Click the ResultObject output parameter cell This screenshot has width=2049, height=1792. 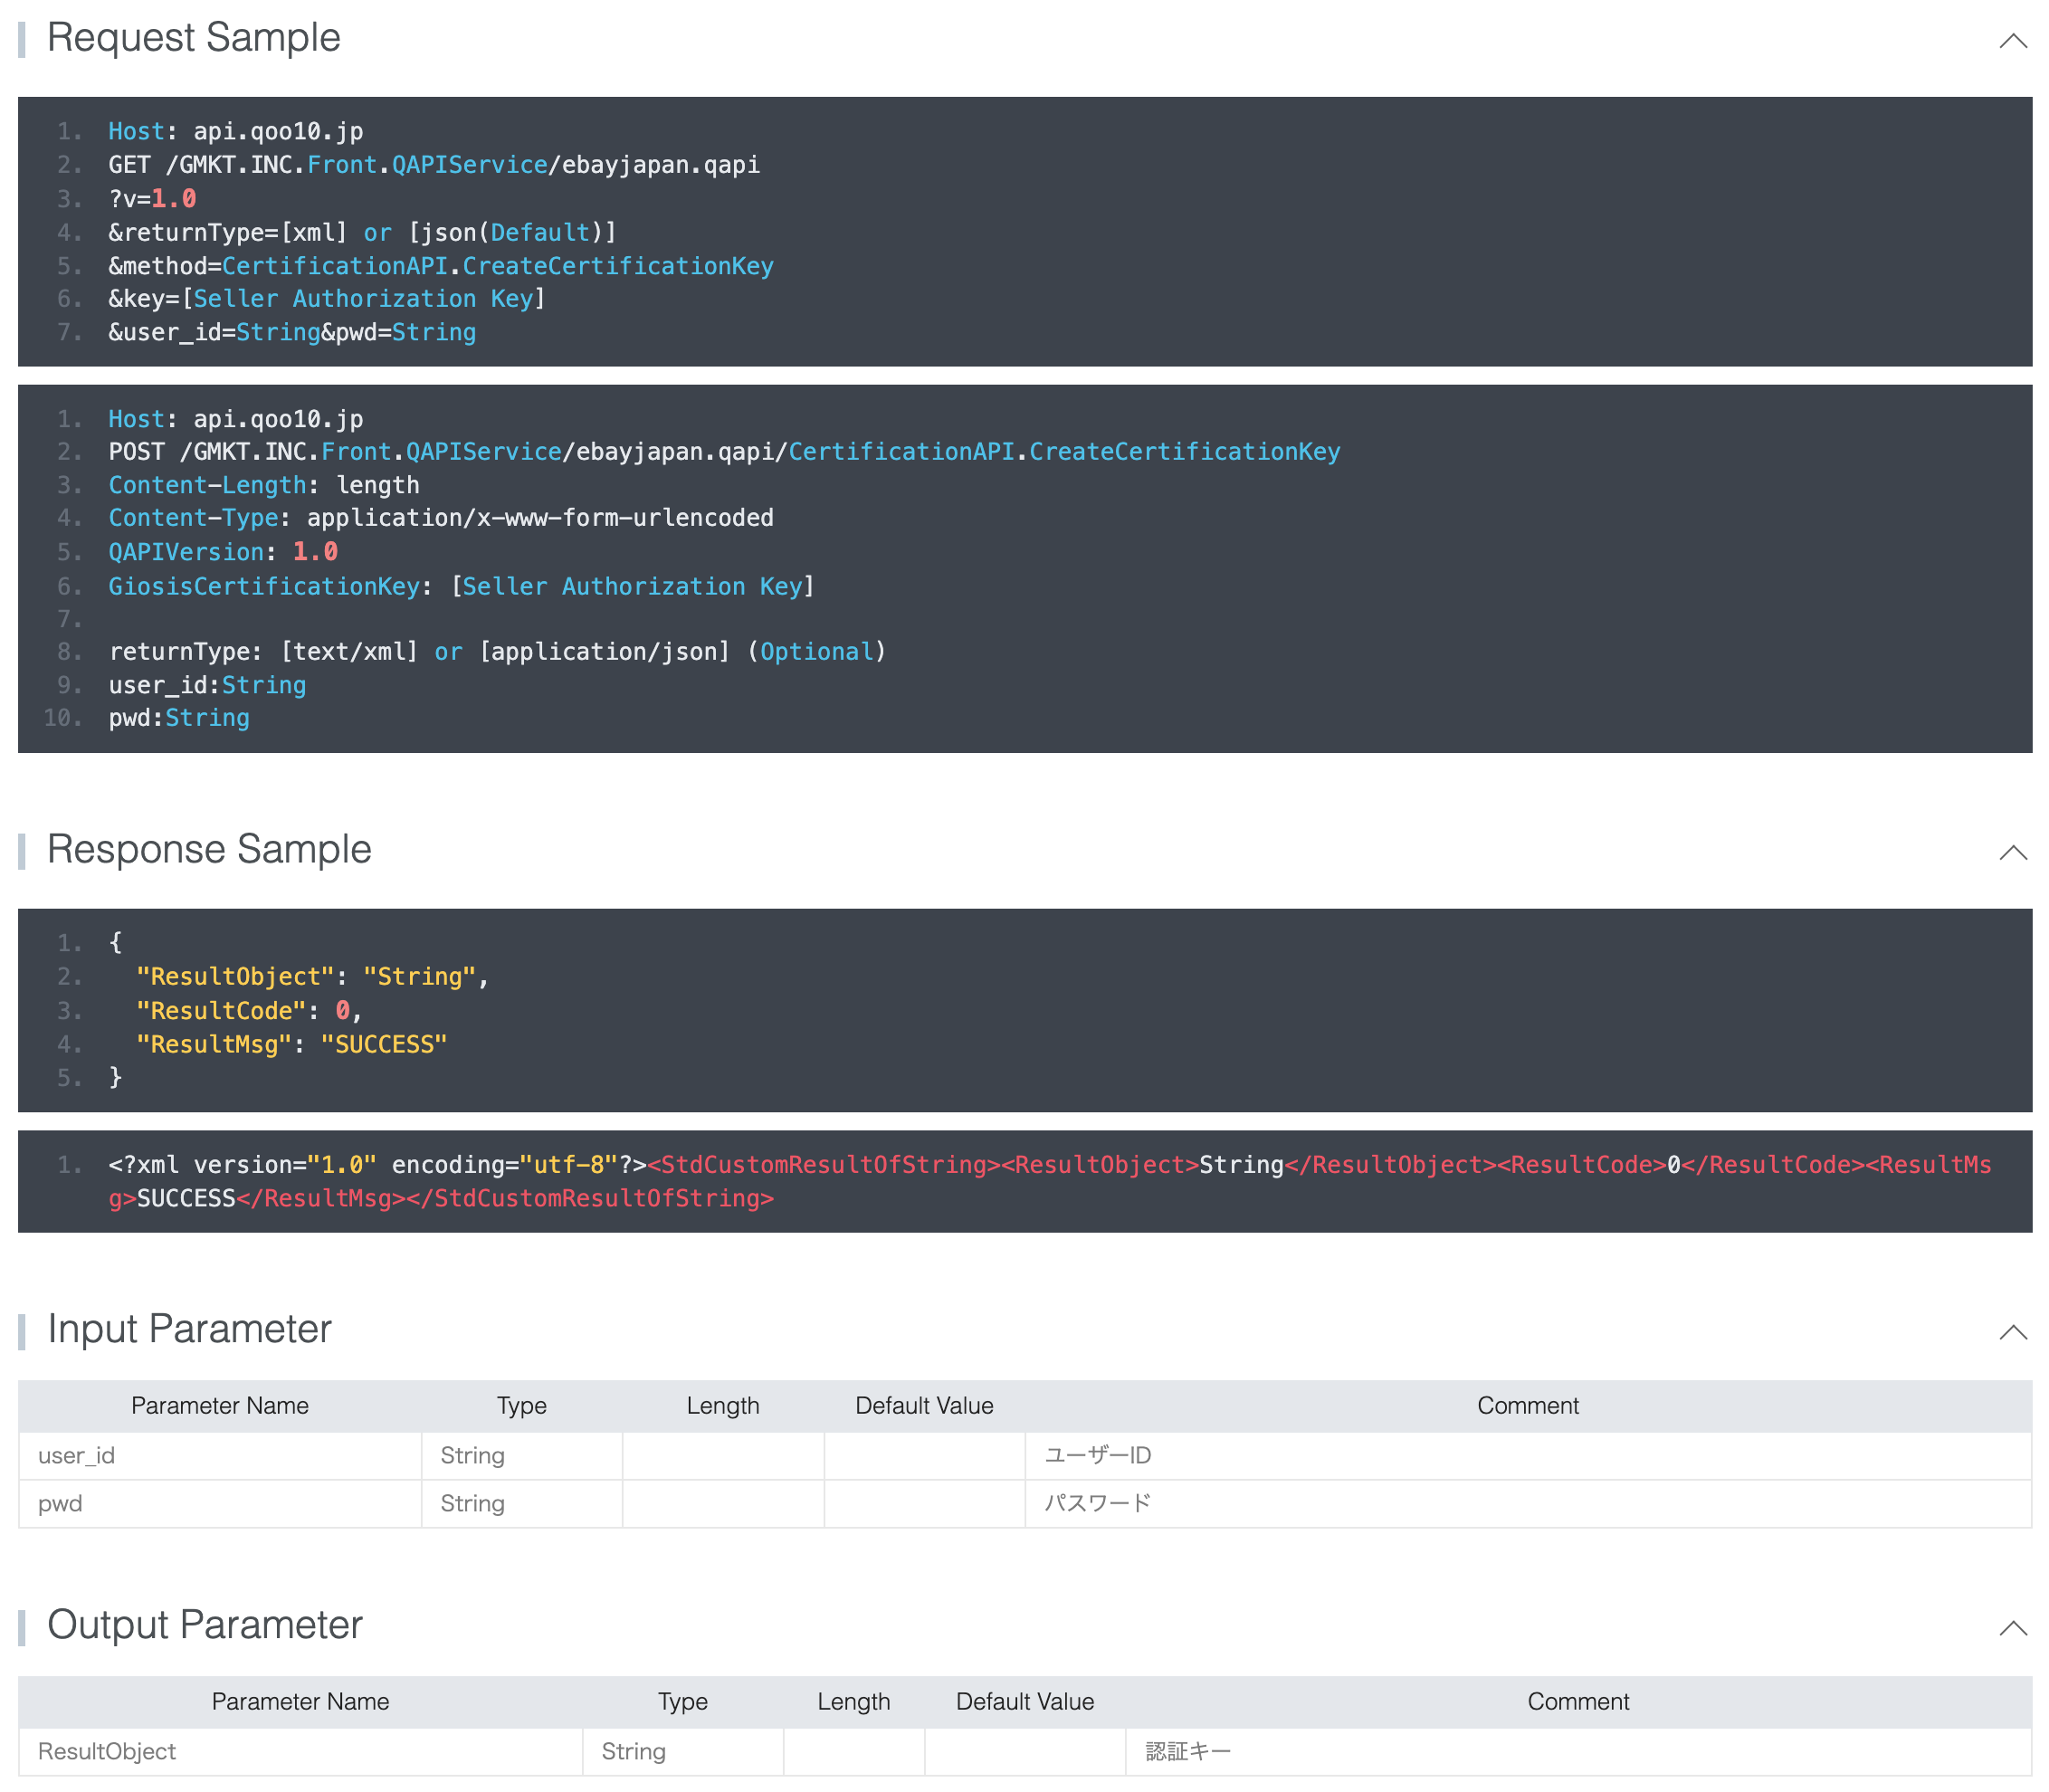click(106, 1751)
